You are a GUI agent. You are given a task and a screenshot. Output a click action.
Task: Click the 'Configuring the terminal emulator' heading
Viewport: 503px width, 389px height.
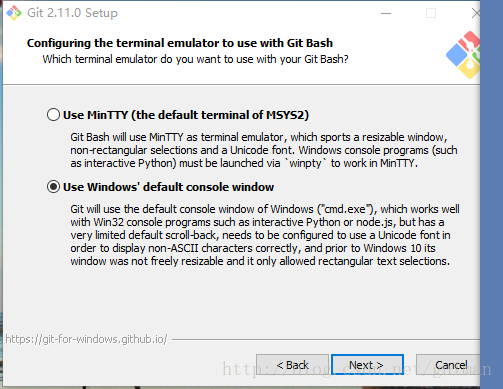180,43
